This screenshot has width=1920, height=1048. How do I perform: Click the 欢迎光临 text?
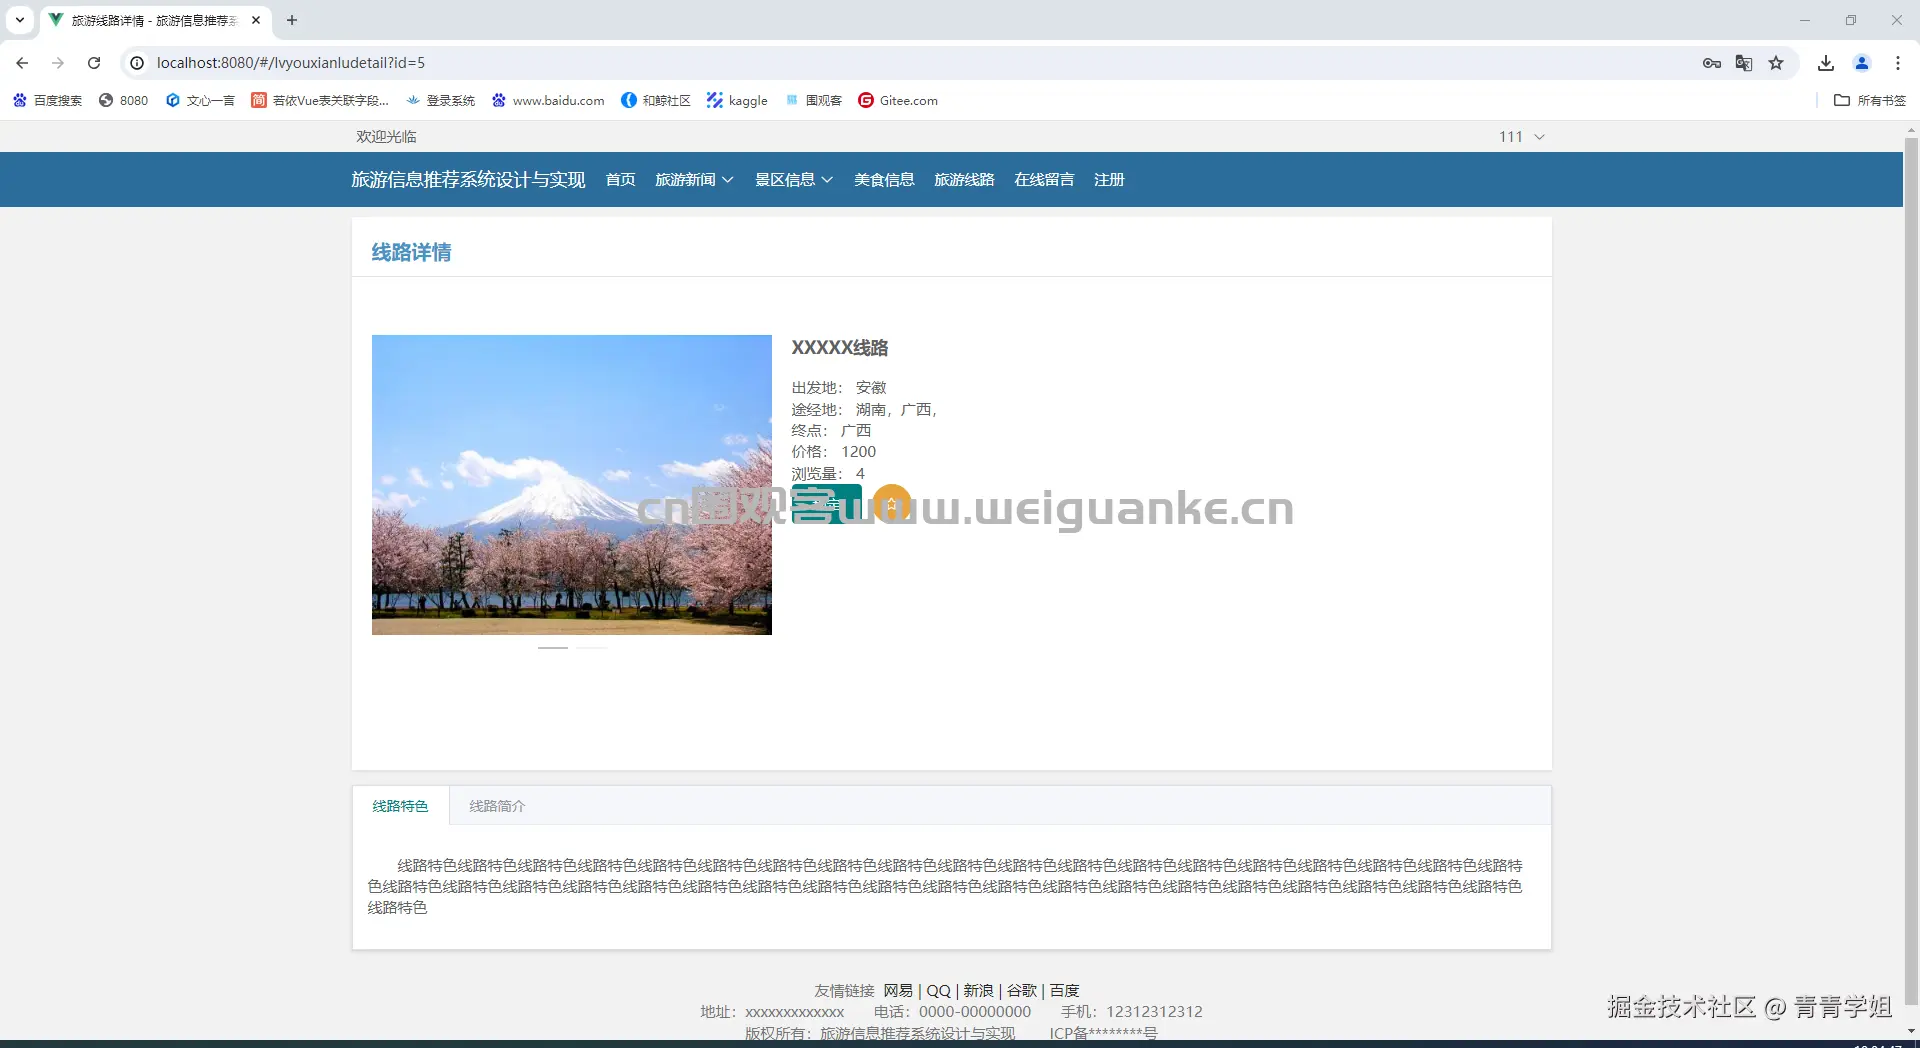tap(386, 137)
